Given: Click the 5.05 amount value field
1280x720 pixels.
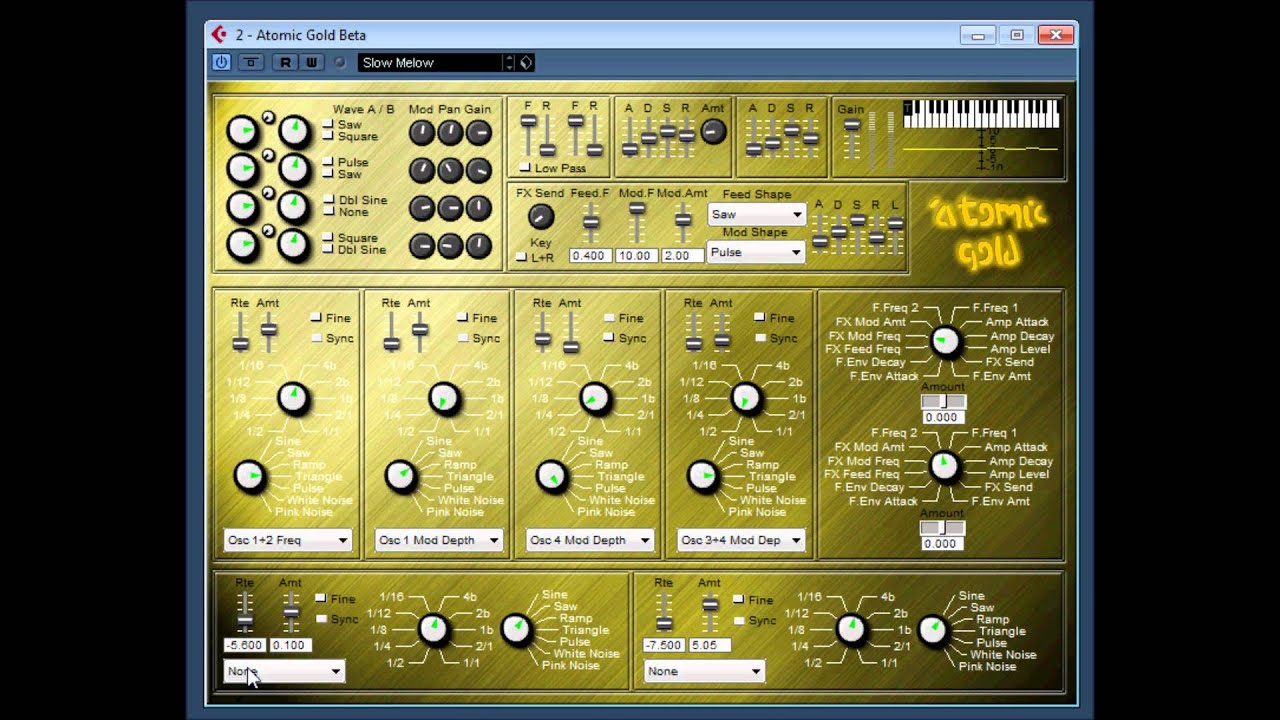Looking at the screenshot, I should coord(710,645).
